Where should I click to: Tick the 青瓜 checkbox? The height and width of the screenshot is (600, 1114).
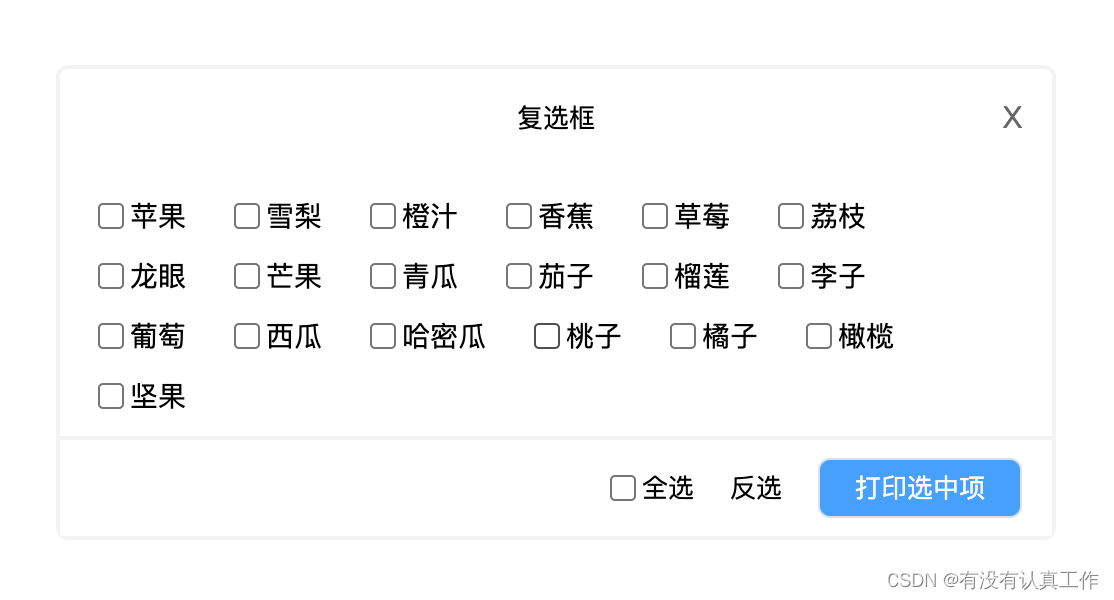(x=382, y=276)
